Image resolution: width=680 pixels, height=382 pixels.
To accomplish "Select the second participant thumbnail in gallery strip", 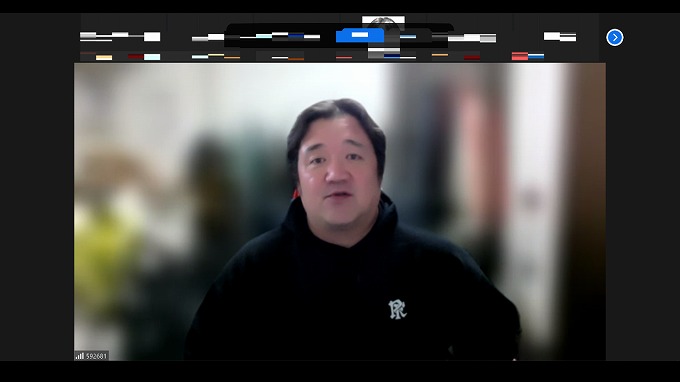I will tap(210, 37).
